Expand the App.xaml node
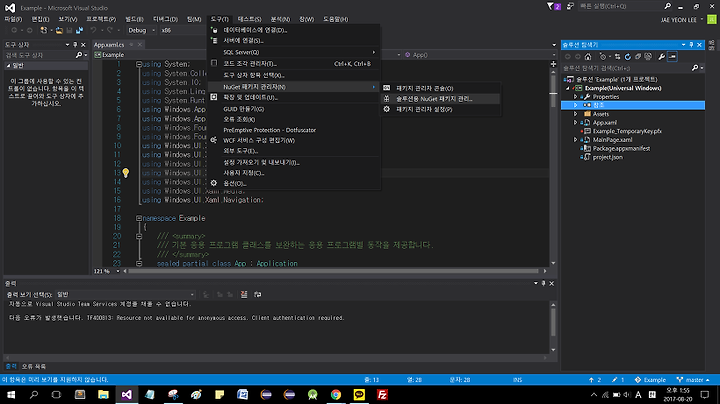The height and width of the screenshot is (404, 720). pos(575,123)
